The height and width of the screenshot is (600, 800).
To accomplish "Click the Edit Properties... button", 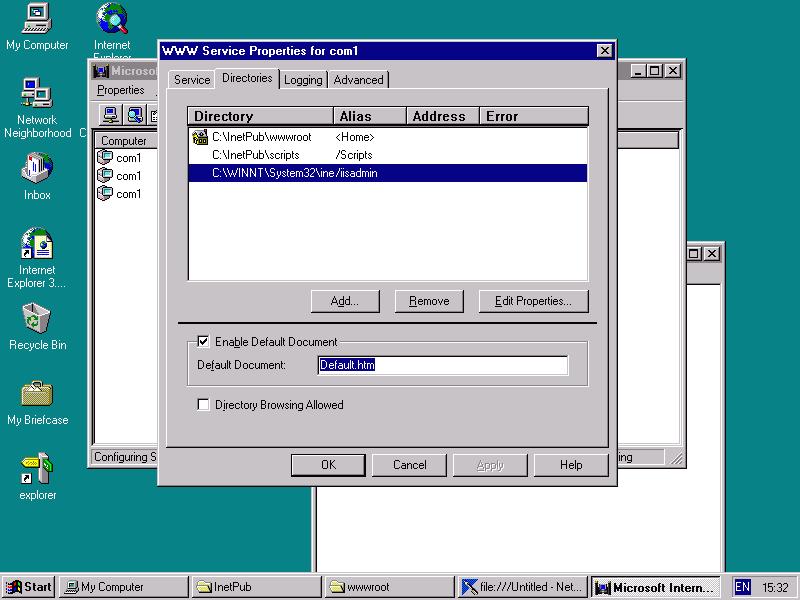I will click(533, 301).
